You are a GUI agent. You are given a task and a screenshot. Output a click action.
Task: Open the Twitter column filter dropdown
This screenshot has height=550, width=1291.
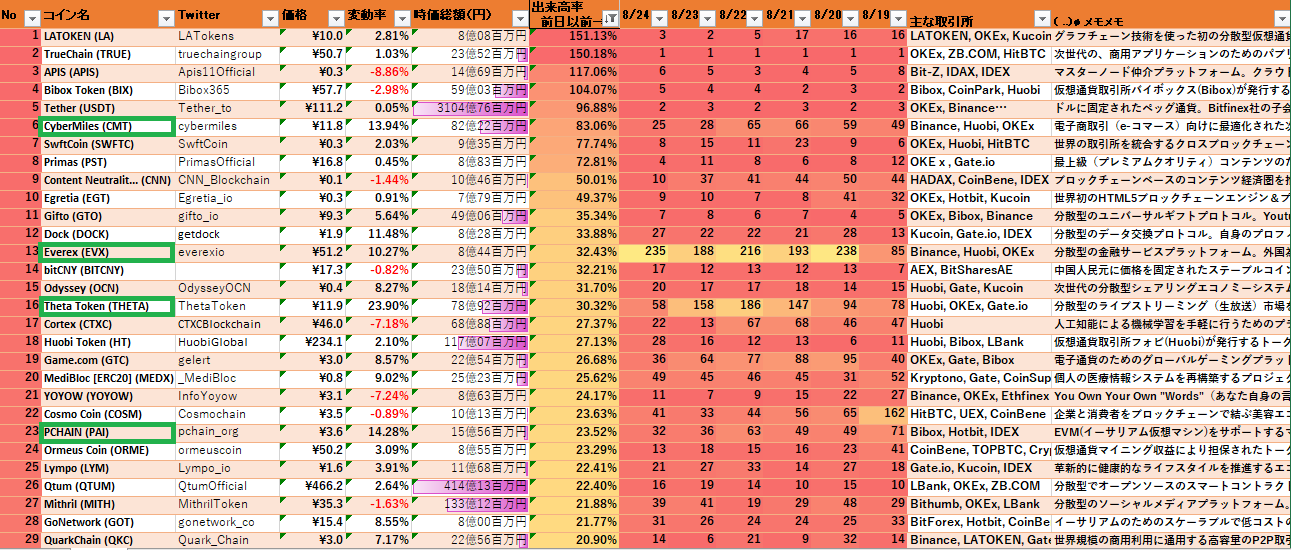point(267,18)
